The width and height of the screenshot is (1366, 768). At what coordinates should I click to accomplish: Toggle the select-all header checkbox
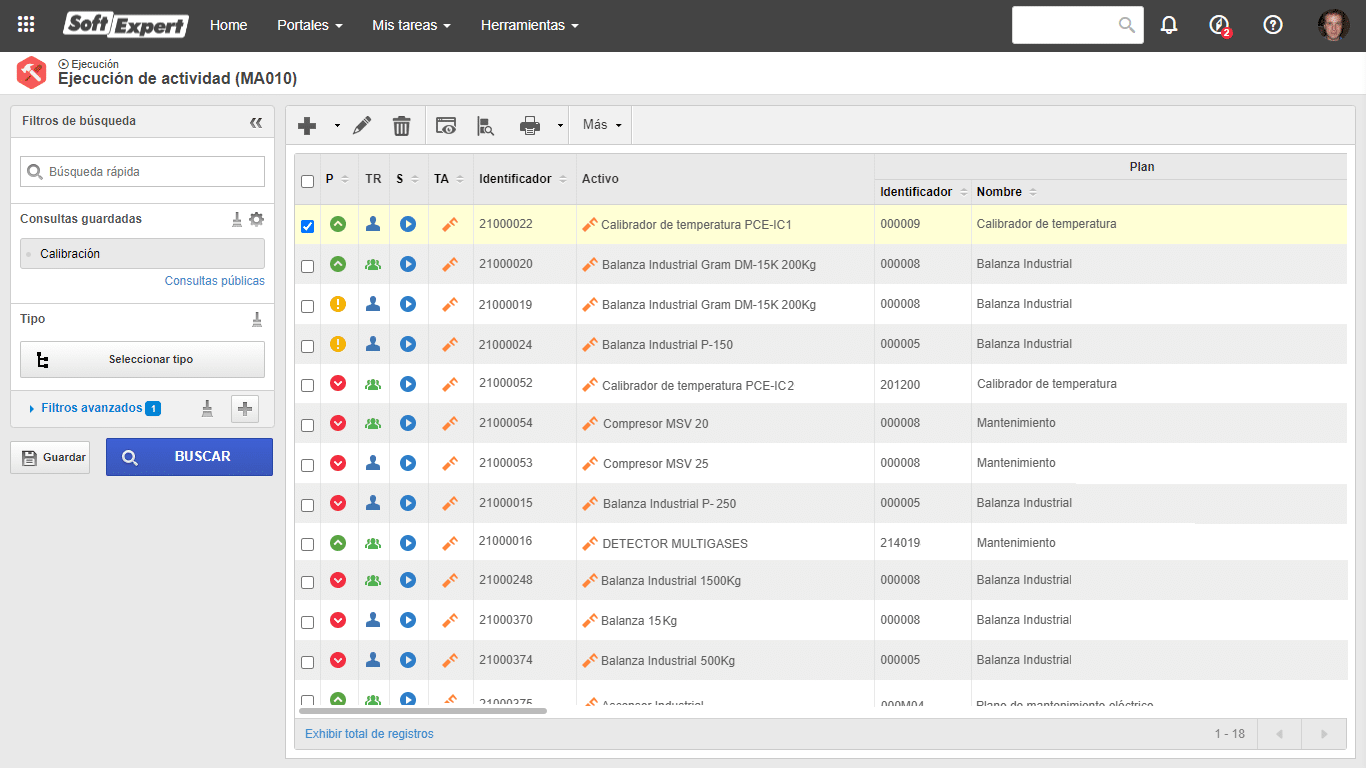click(308, 181)
